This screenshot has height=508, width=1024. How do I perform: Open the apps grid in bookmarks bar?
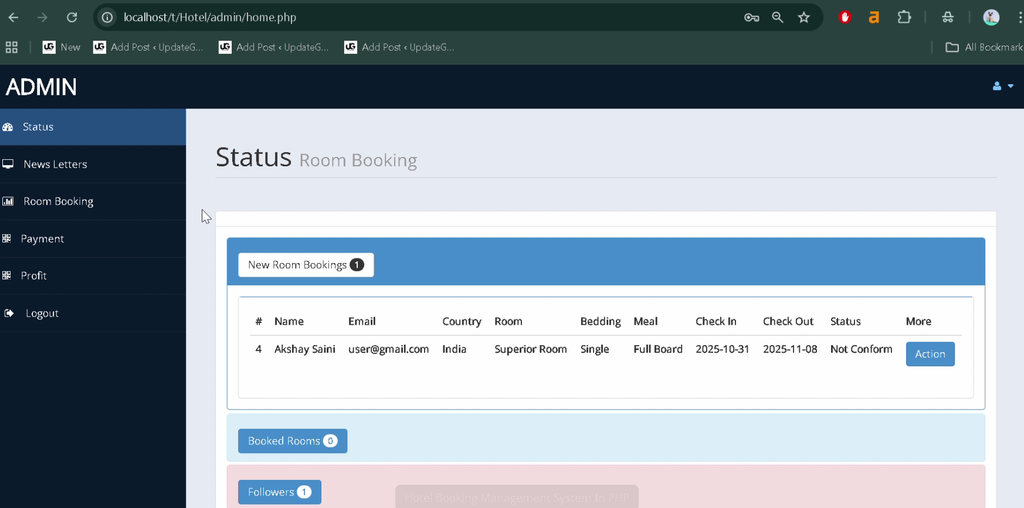(x=11, y=47)
